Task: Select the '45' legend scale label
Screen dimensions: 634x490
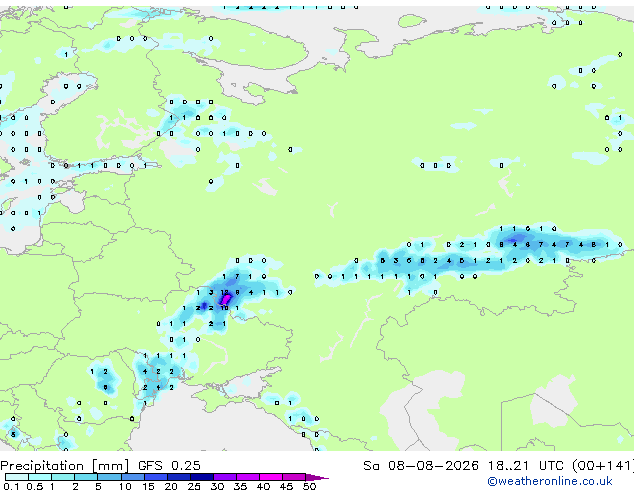Action: pos(286,486)
